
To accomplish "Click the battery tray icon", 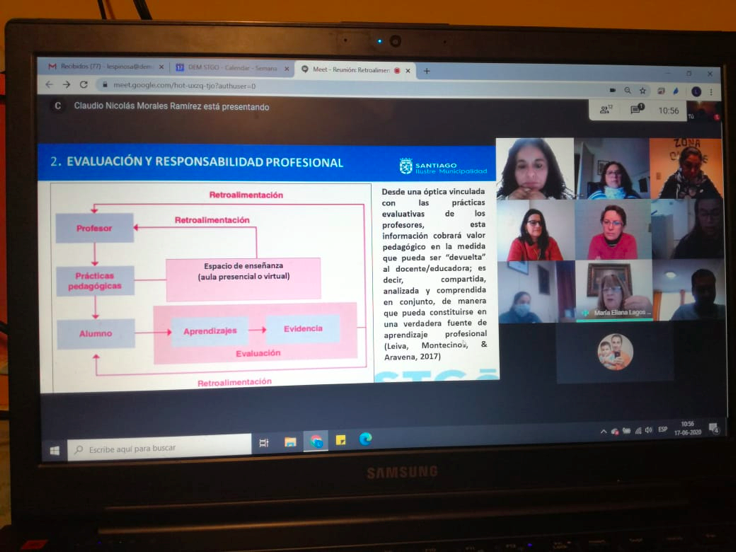I will click(626, 431).
